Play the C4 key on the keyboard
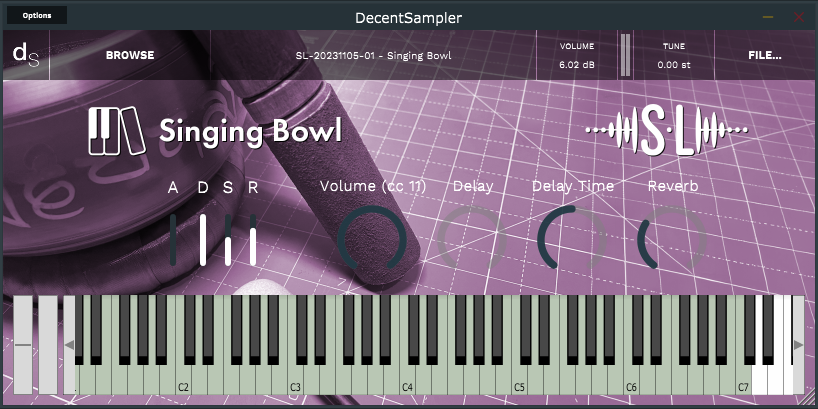 click(408, 381)
